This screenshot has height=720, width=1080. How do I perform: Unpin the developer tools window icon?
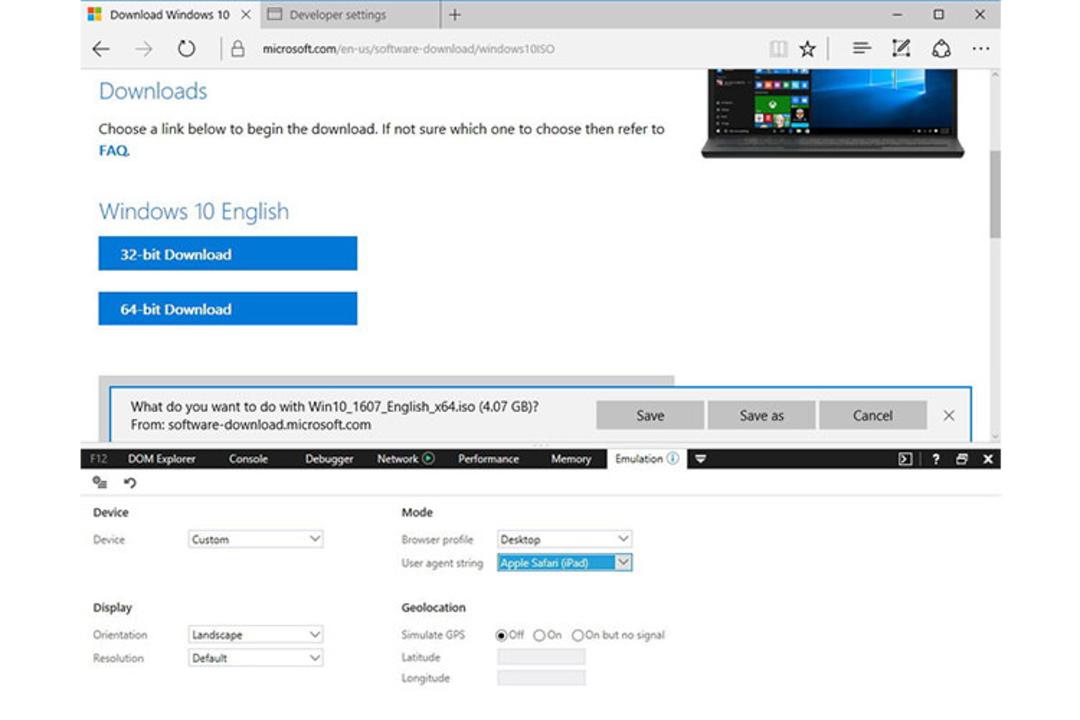(x=962, y=459)
